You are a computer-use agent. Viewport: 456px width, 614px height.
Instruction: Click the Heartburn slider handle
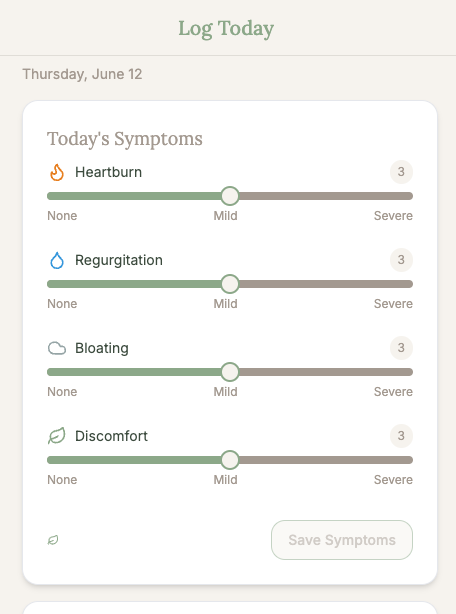pyautogui.click(x=230, y=196)
